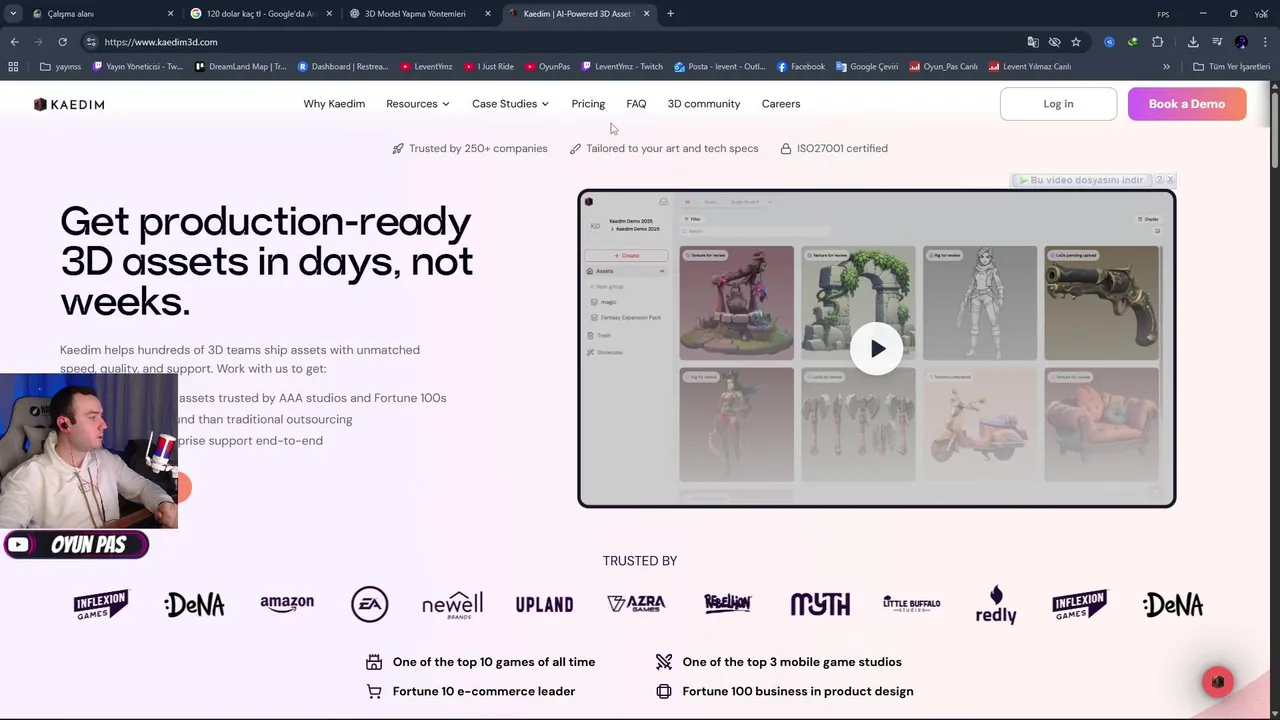Reload the Kaedim page
1280x720 pixels.
pyautogui.click(x=62, y=42)
